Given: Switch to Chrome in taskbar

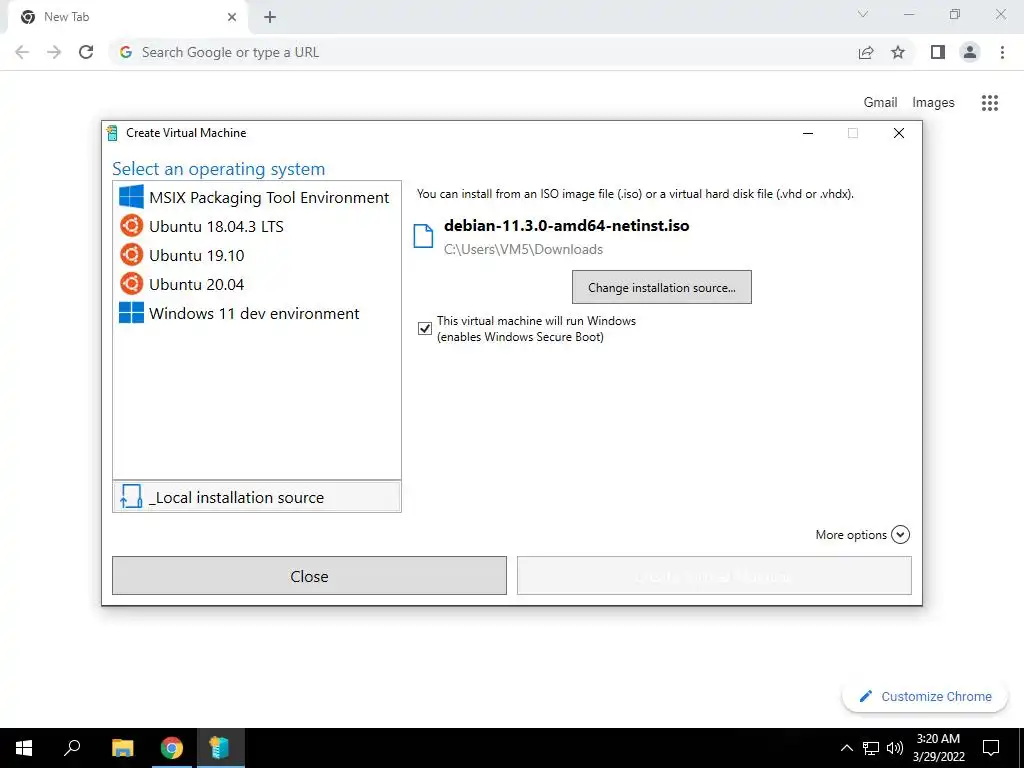Looking at the screenshot, I should (172, 748).
